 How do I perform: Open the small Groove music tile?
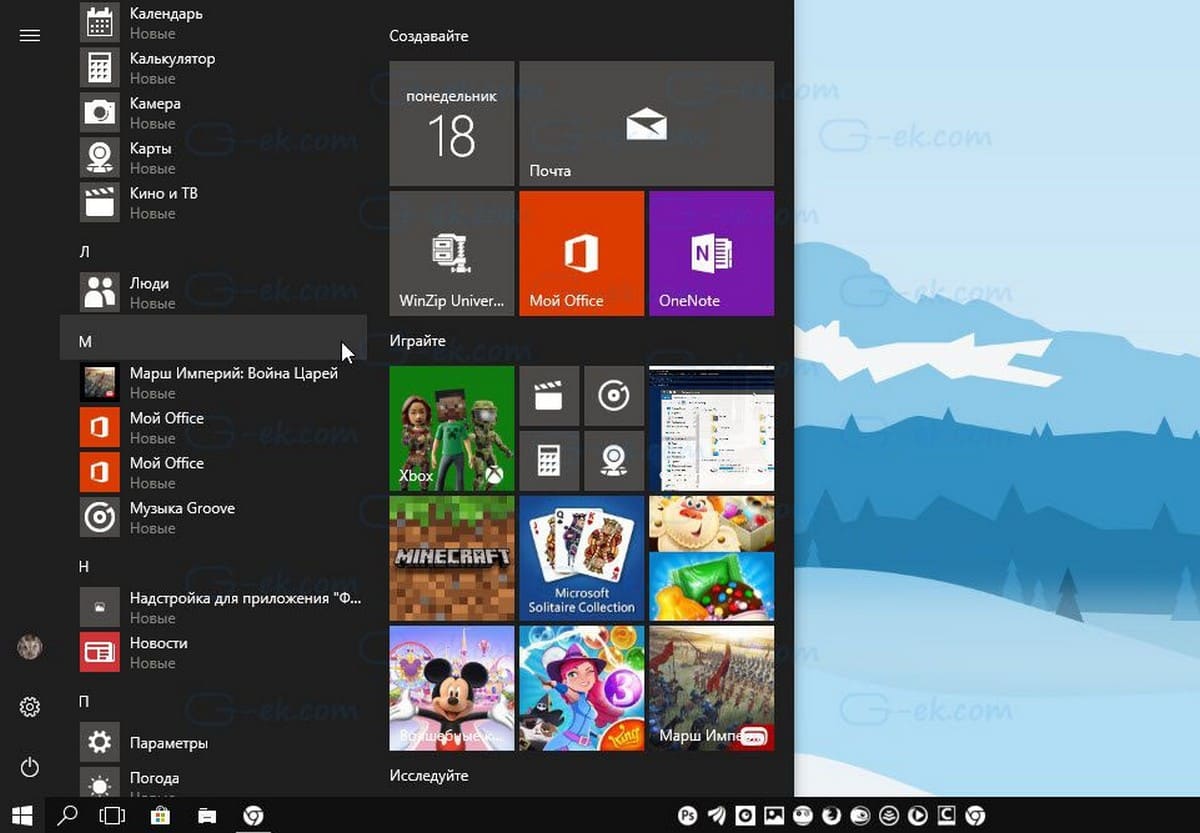click(x=614, y=396)
